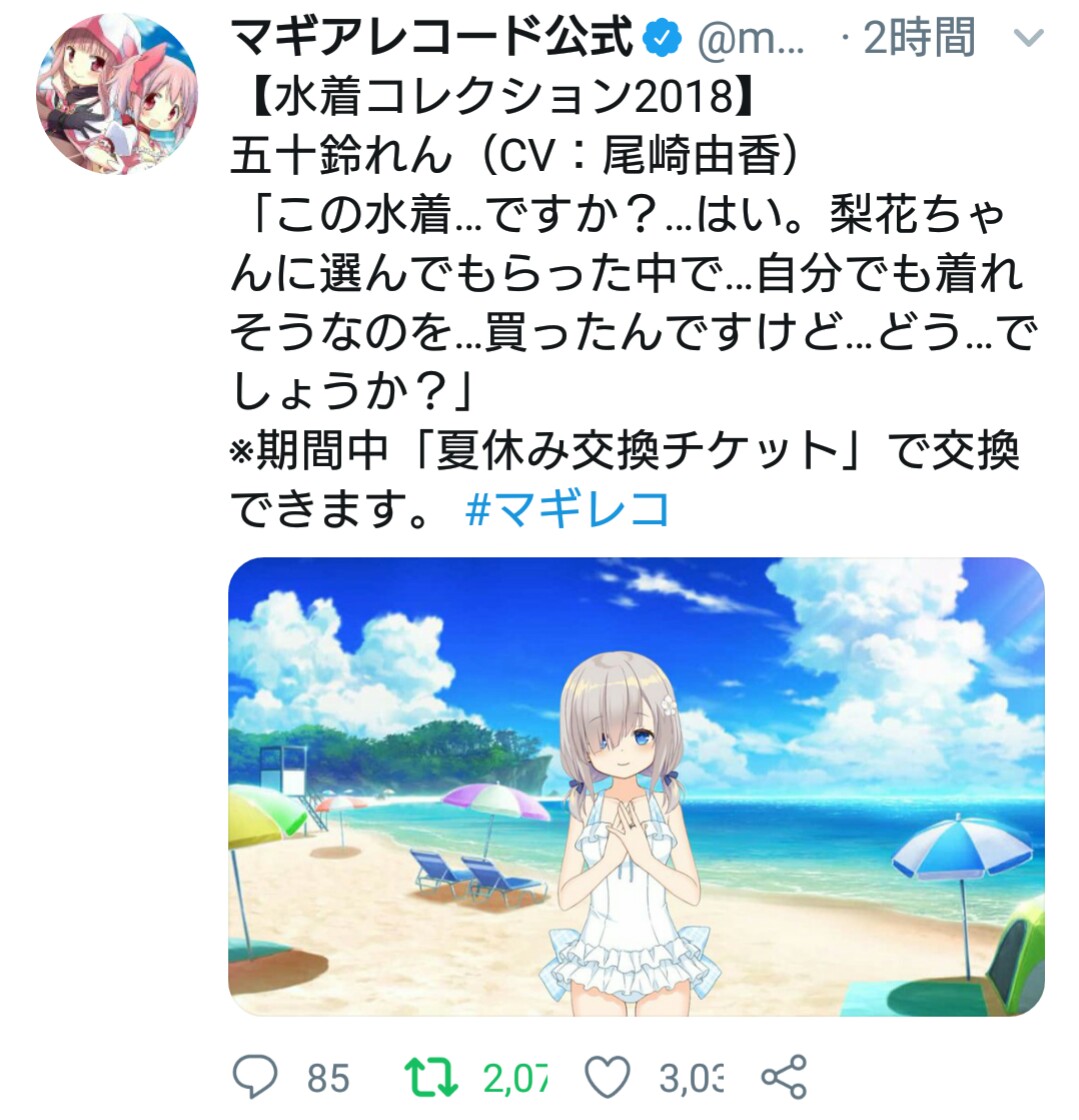Image resolution: width=1079 pixels, height=1120 pixels.
Task: Click the truncated @m... handle
Action: click(751, 39)
